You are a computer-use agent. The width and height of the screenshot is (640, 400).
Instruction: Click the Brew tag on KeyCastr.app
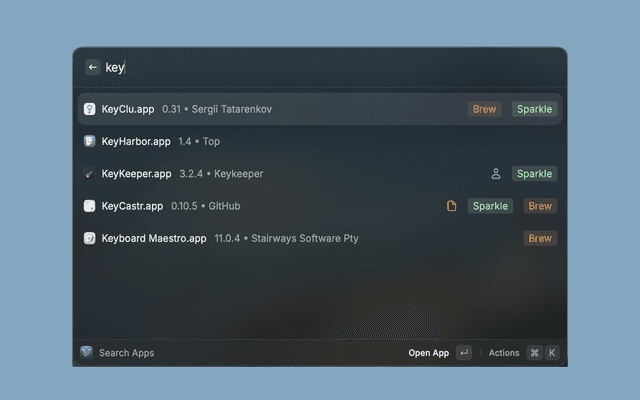540,206
